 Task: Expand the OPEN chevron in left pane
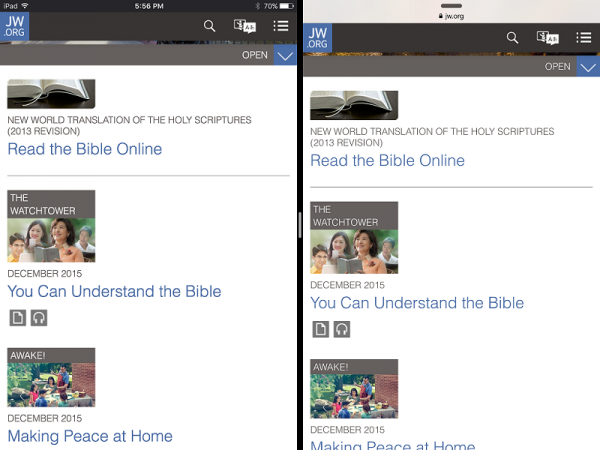(285, 55)
